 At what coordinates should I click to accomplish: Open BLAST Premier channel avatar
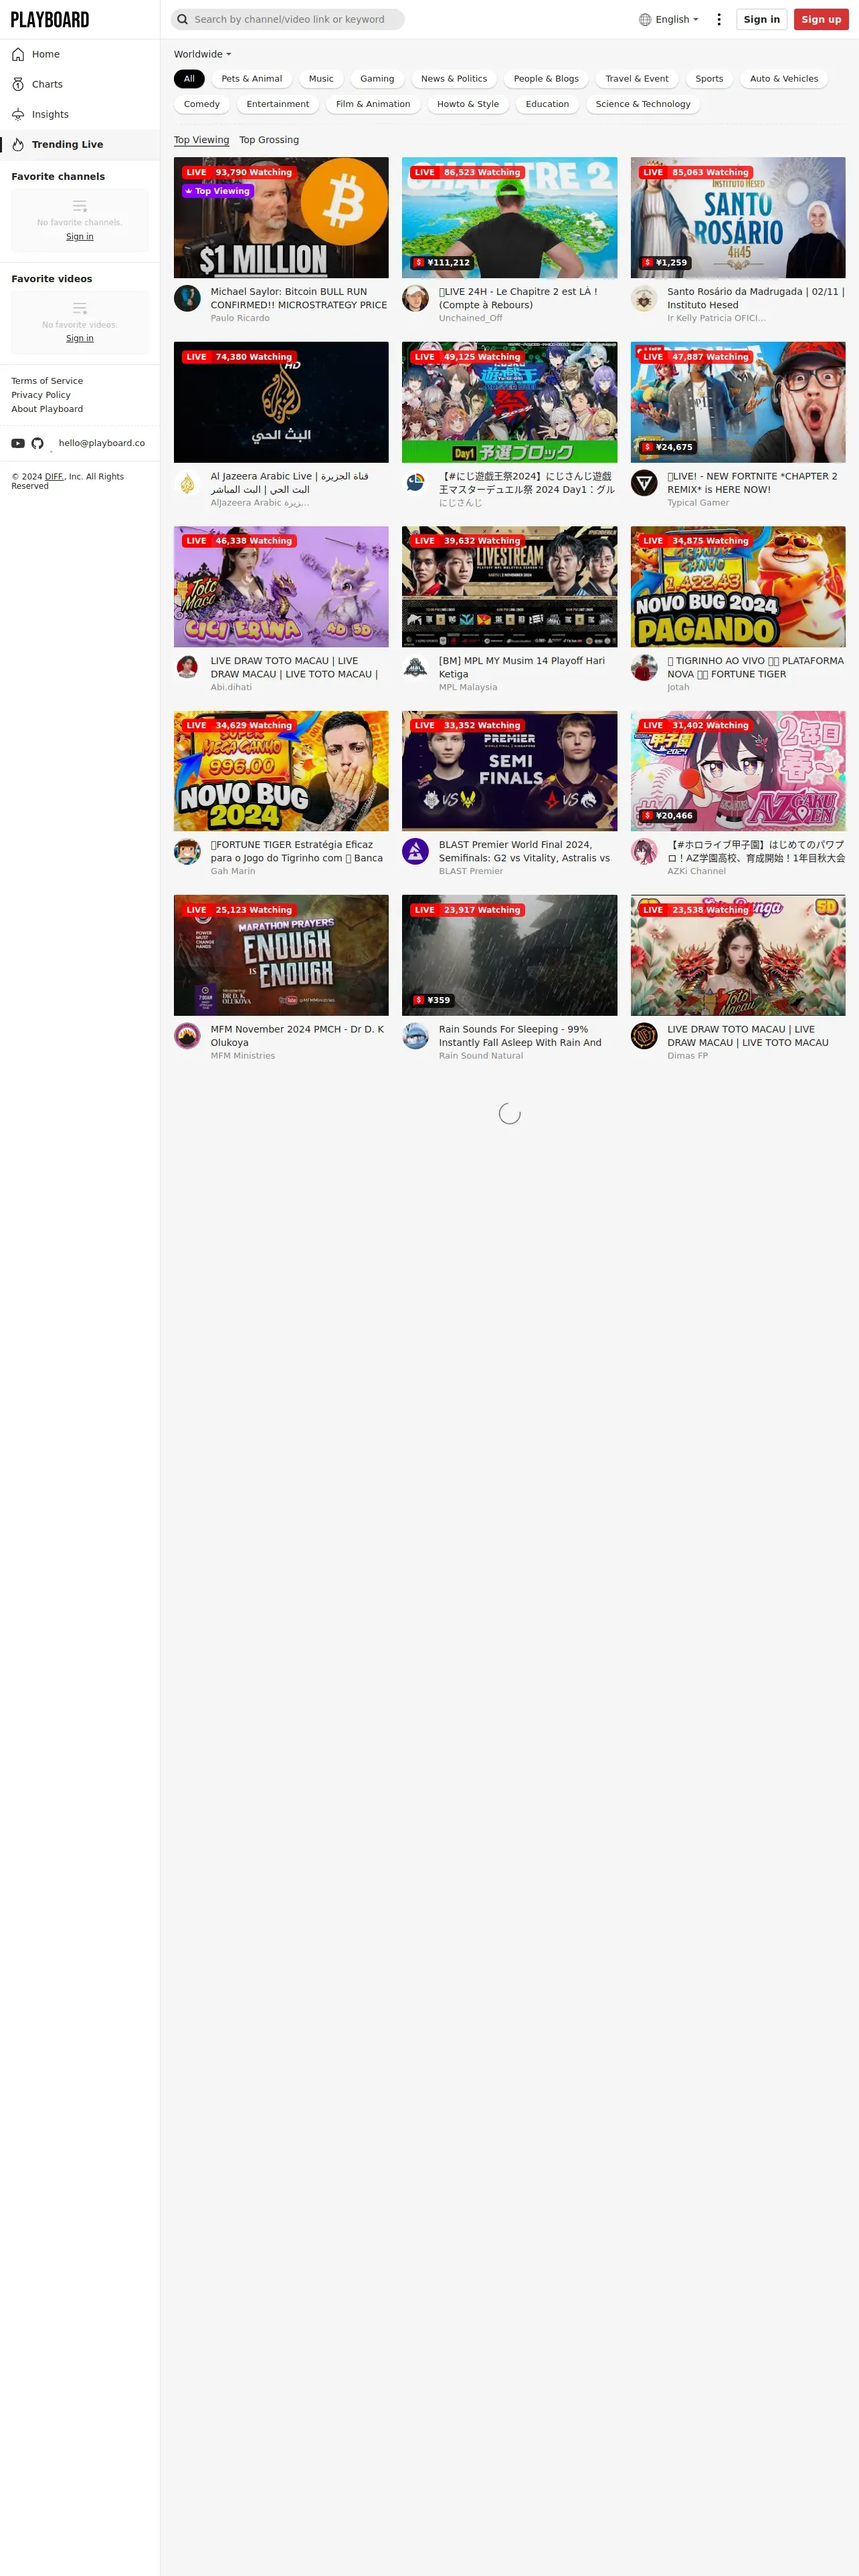tap(415, 851)
